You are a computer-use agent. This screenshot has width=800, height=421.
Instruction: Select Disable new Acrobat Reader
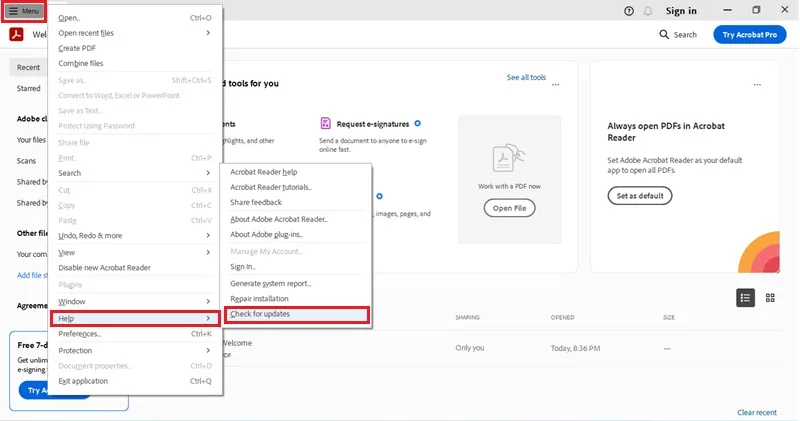tap(135, 267)
